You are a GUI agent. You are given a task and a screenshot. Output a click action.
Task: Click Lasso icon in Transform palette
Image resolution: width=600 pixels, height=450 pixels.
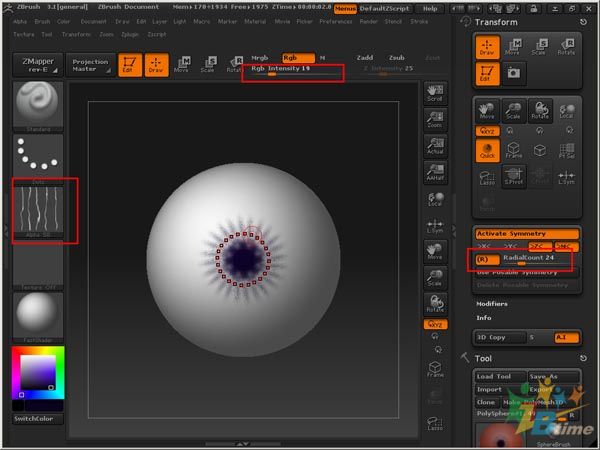pos(487,177)
